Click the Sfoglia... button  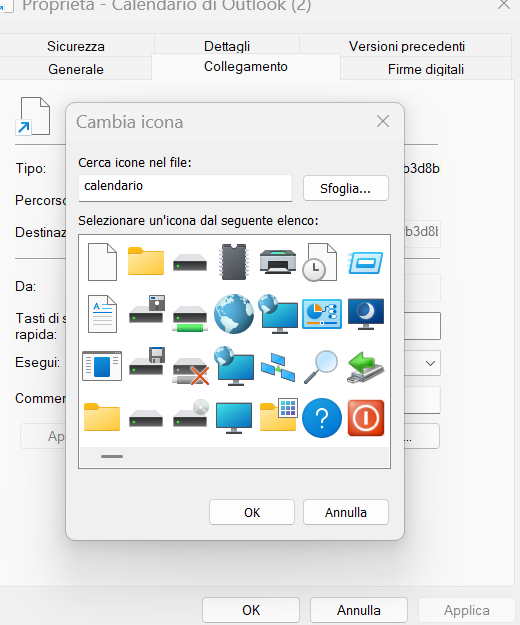(x=345, y=188)
